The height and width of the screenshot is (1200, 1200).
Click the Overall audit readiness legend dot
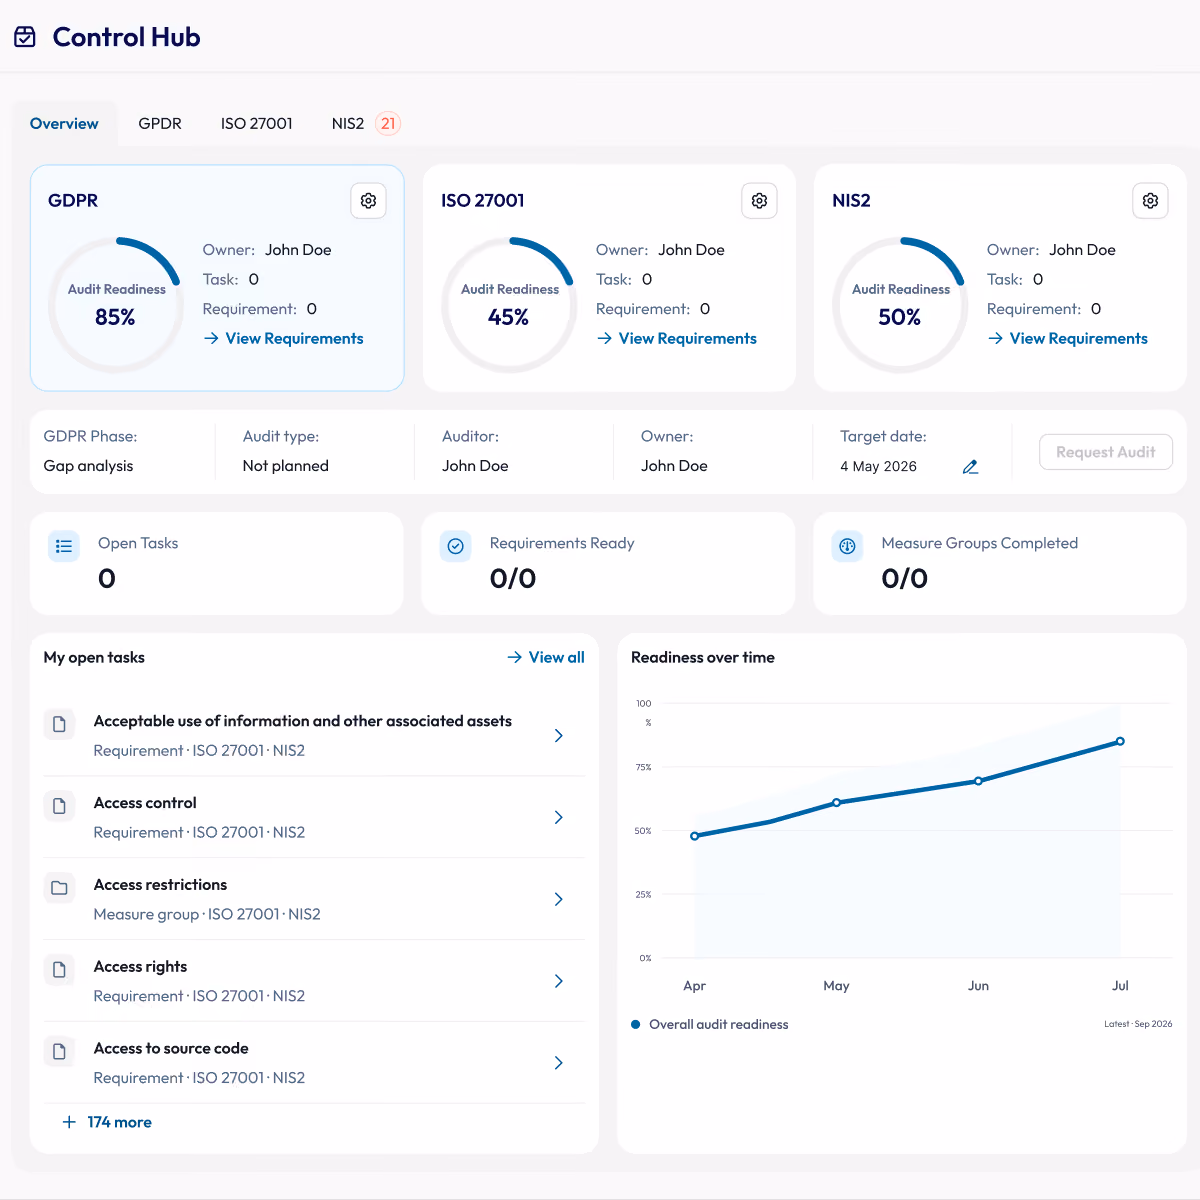(636, 1024)
